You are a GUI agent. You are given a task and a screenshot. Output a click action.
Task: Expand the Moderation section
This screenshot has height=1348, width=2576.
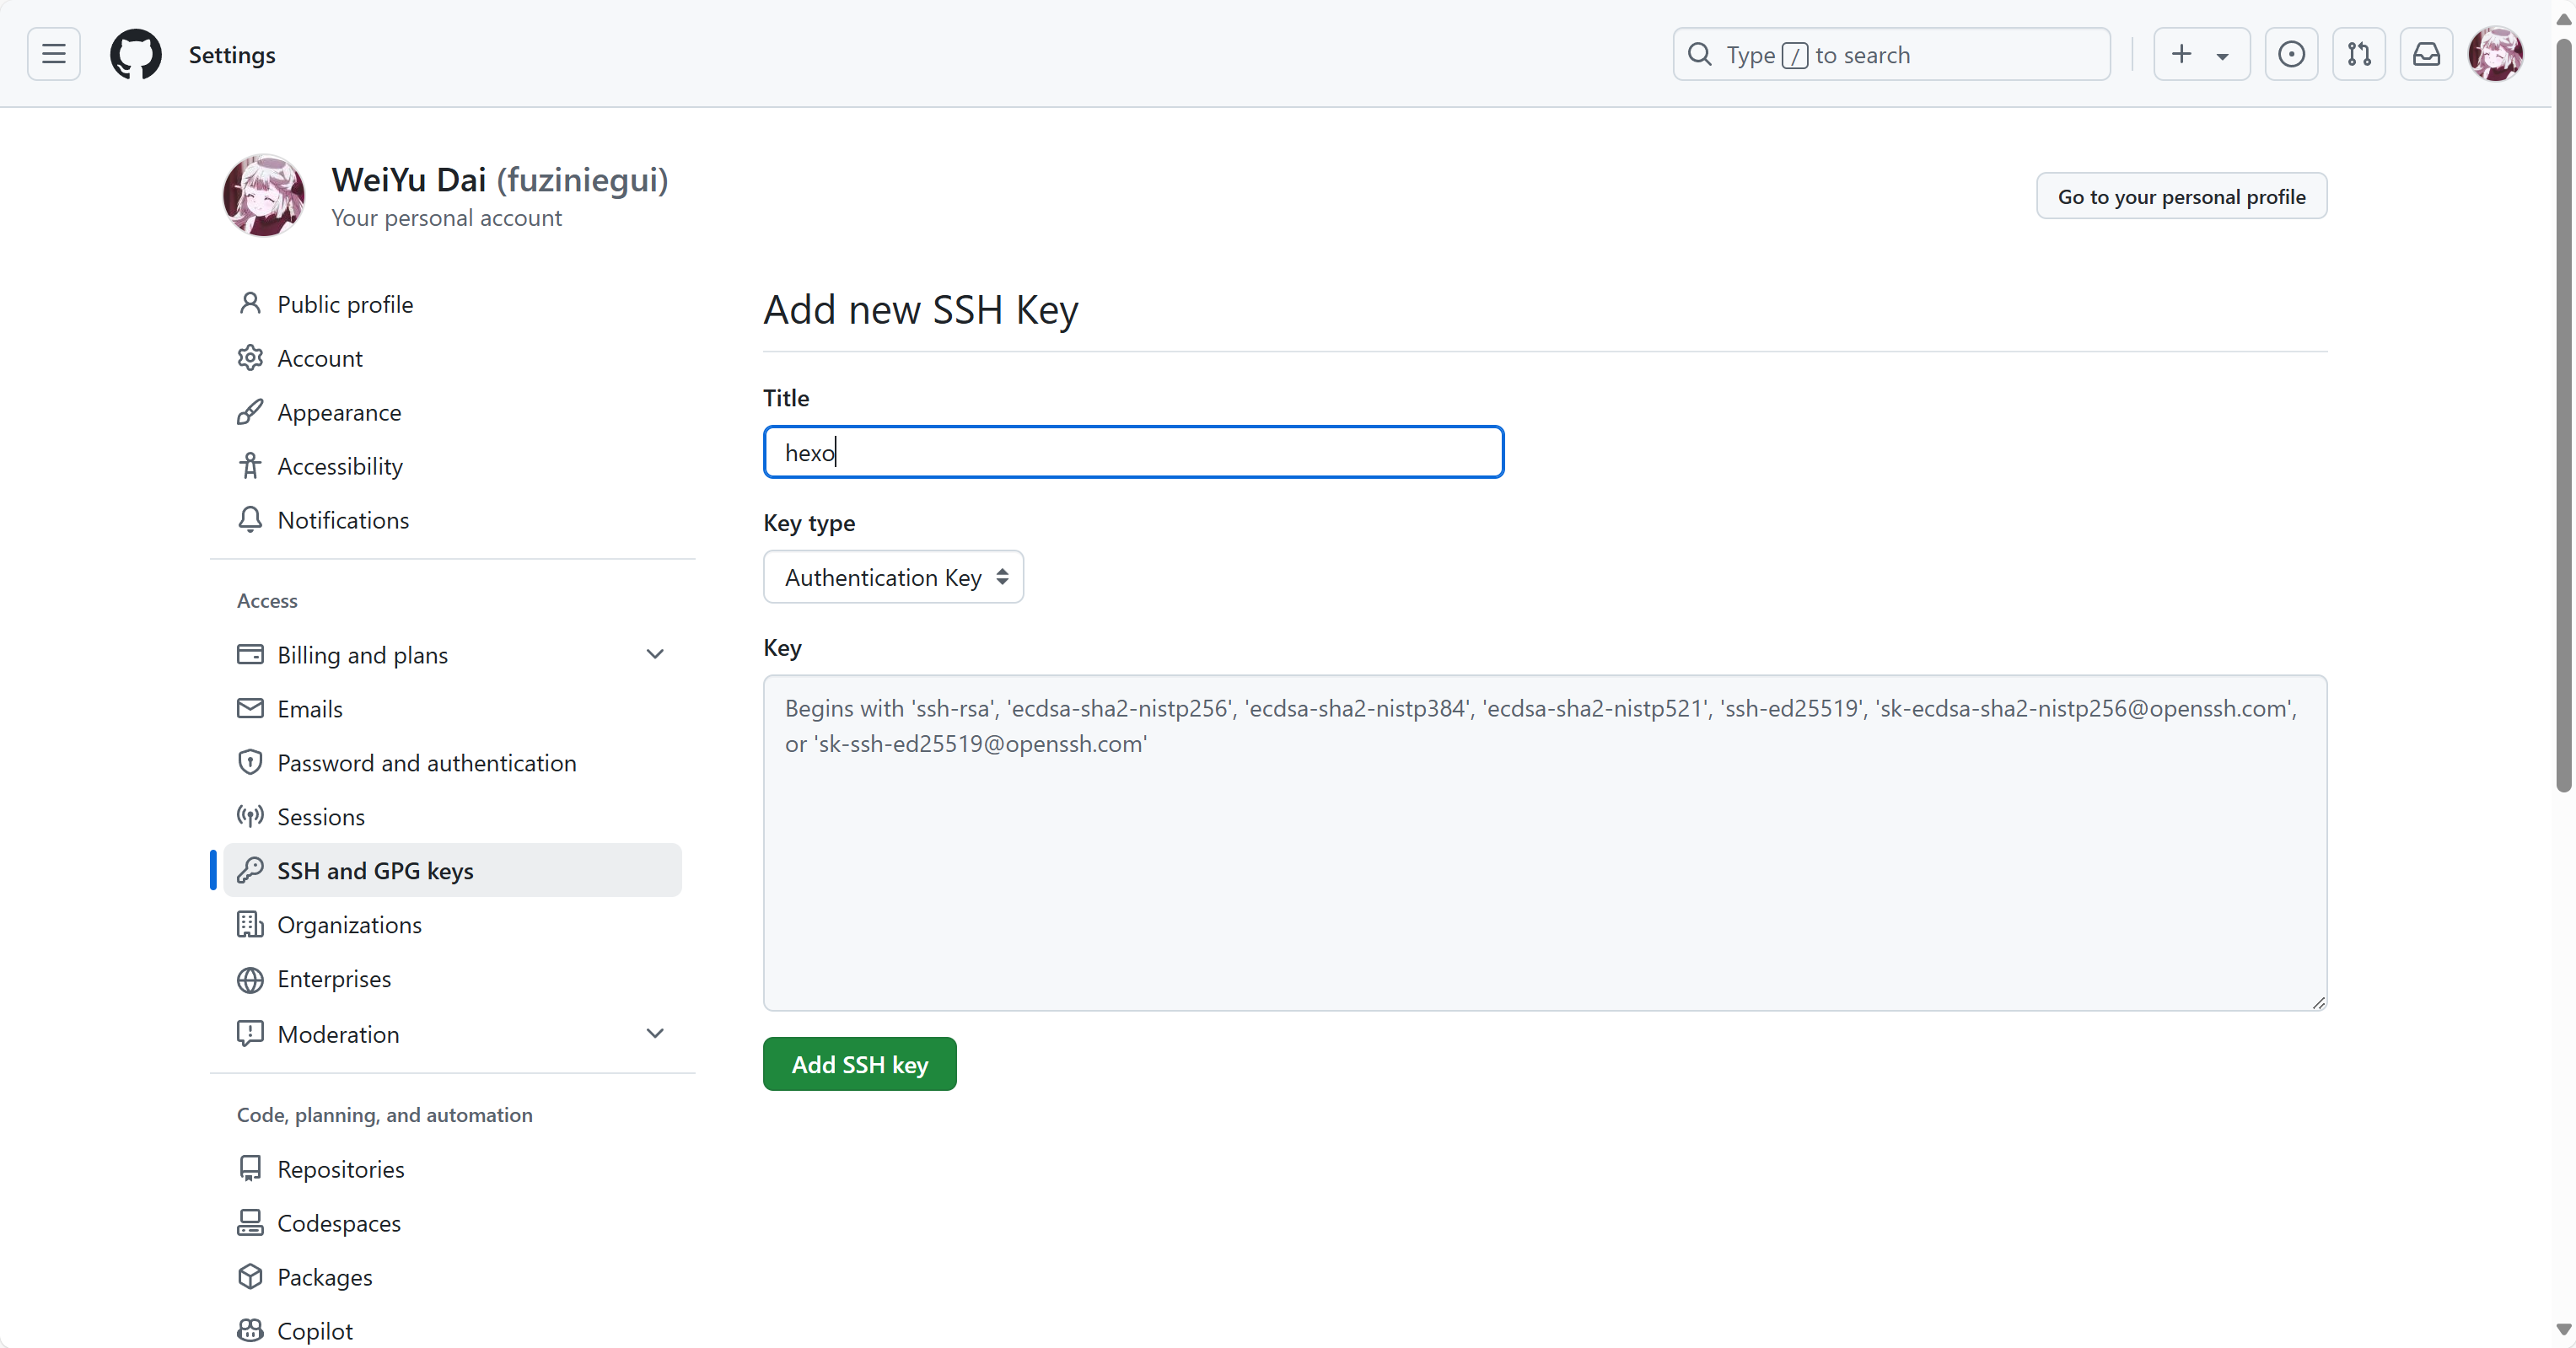655,1033
